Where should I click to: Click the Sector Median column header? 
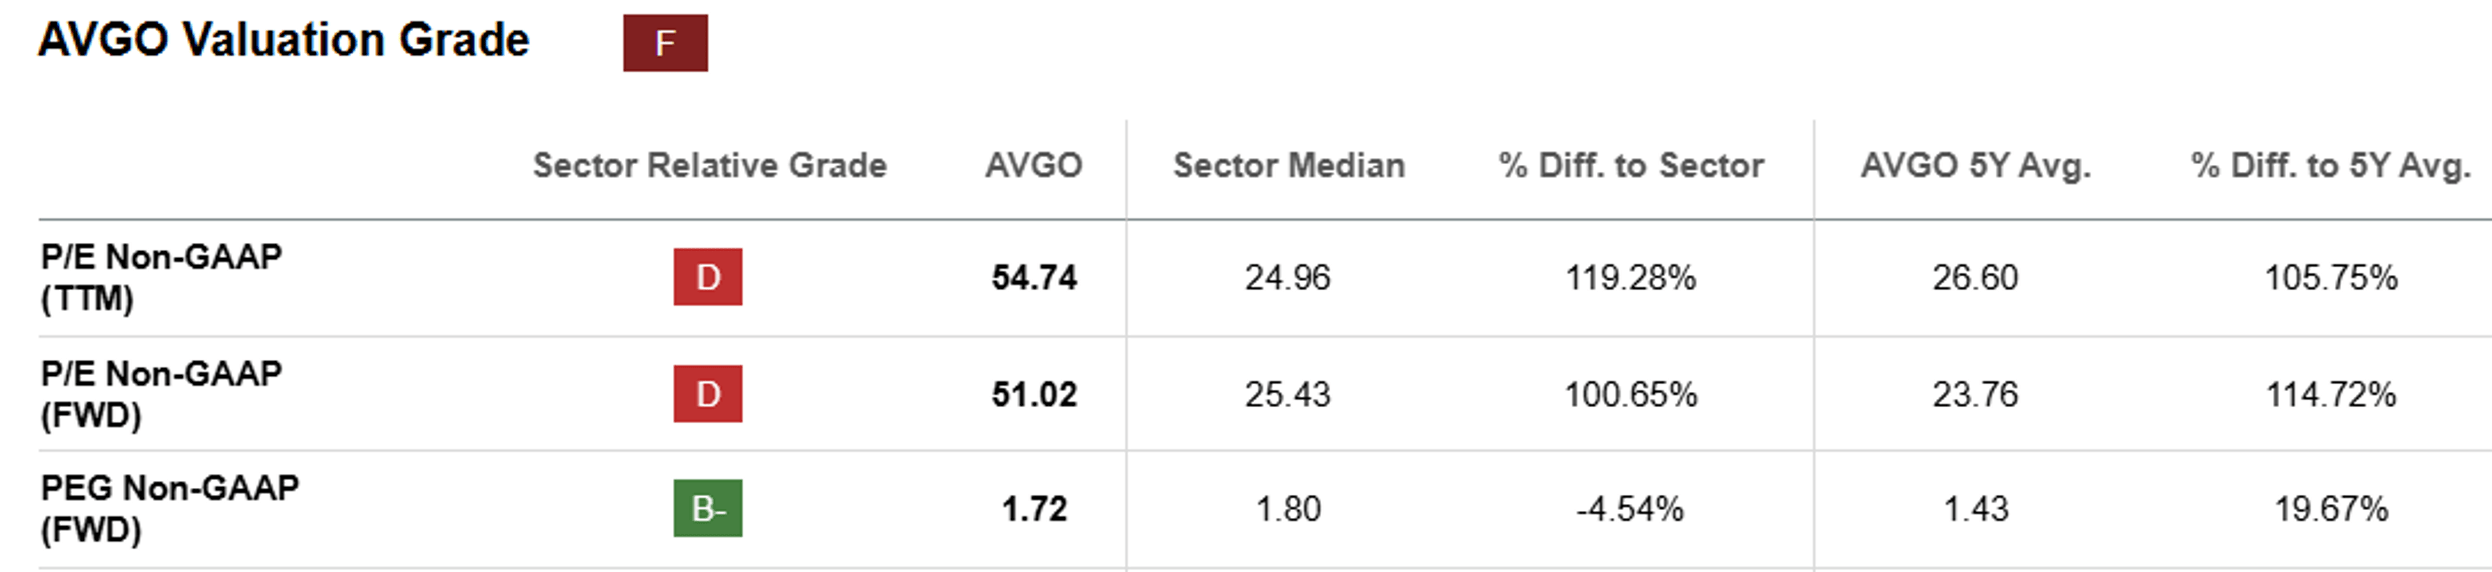point(1288,165)
